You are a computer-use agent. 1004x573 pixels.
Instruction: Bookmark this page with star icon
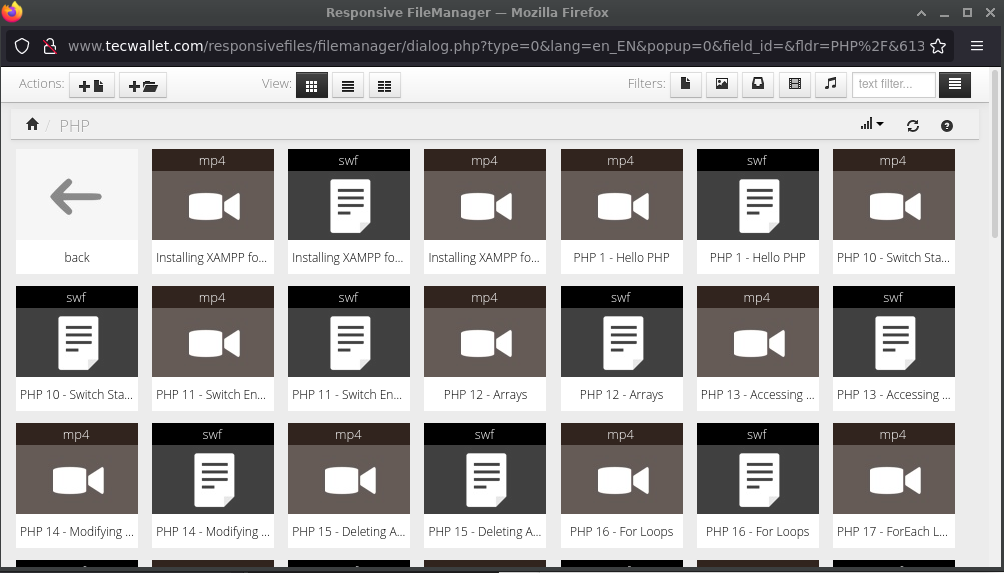(x=938, y=46)
